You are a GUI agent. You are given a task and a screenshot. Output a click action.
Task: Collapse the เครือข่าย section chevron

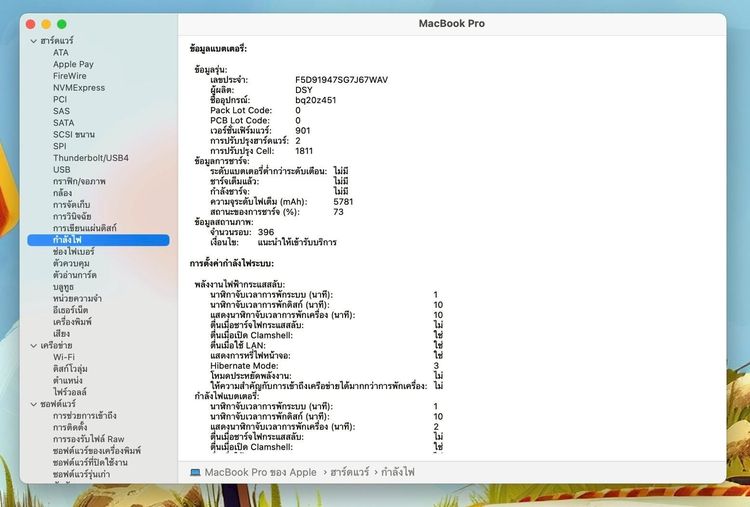[x=33, y=345]
